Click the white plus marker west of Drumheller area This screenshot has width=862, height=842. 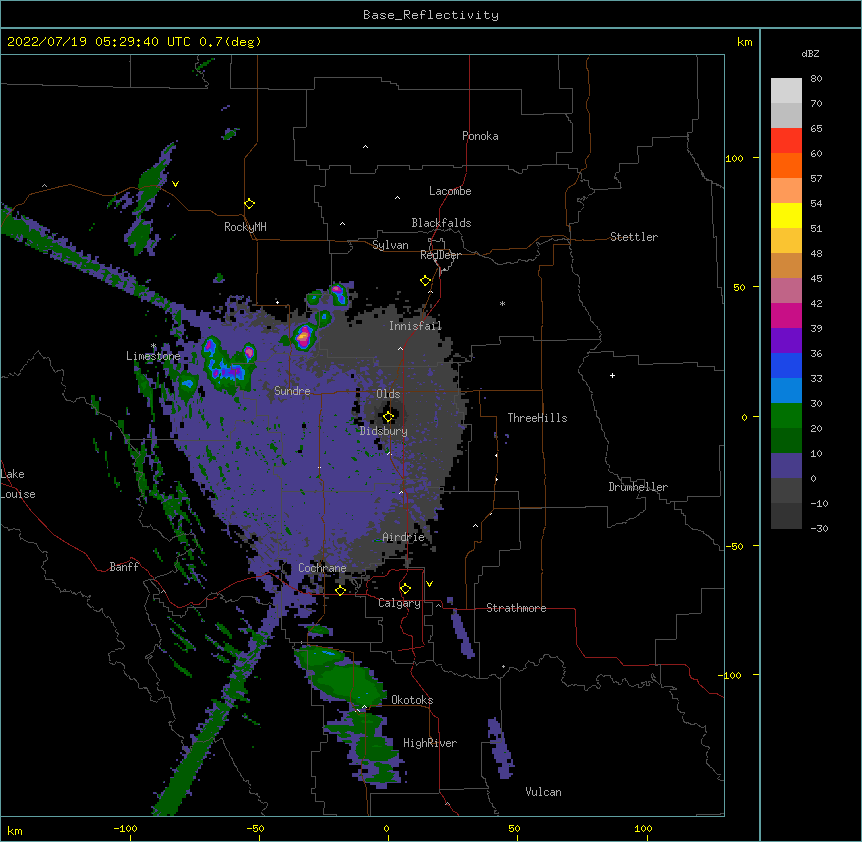(612, 375)
